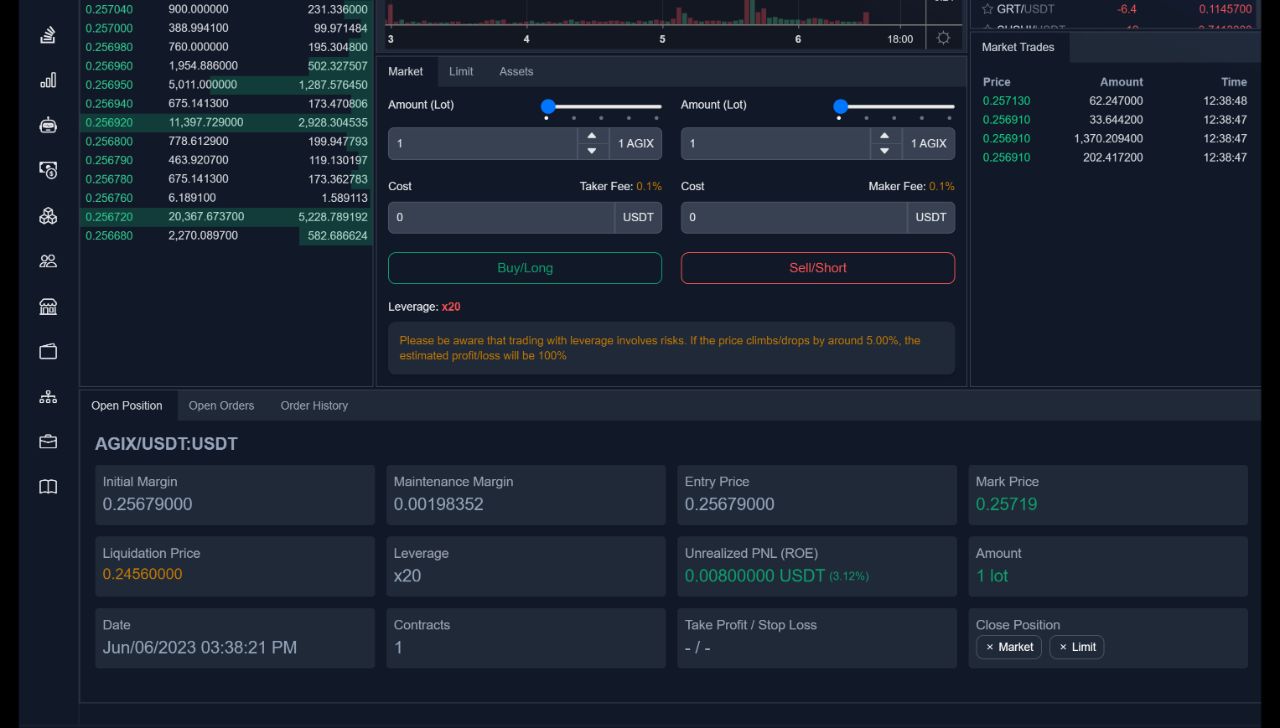Click the stacked blocks sidebar icon
Viewport: 1280px width, 728px height.
pos(47,215)
